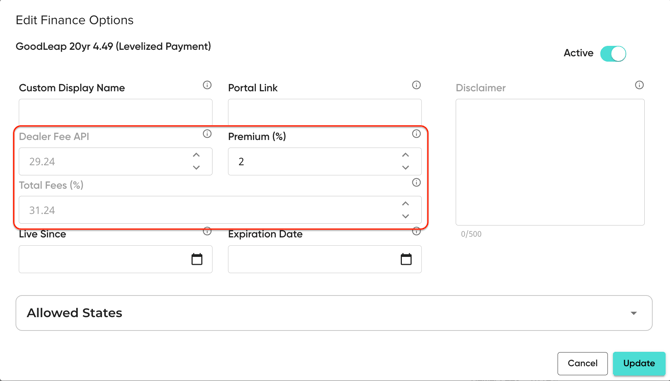Click info icon beside Portal Link
The image size is (670, 381).
416,85
